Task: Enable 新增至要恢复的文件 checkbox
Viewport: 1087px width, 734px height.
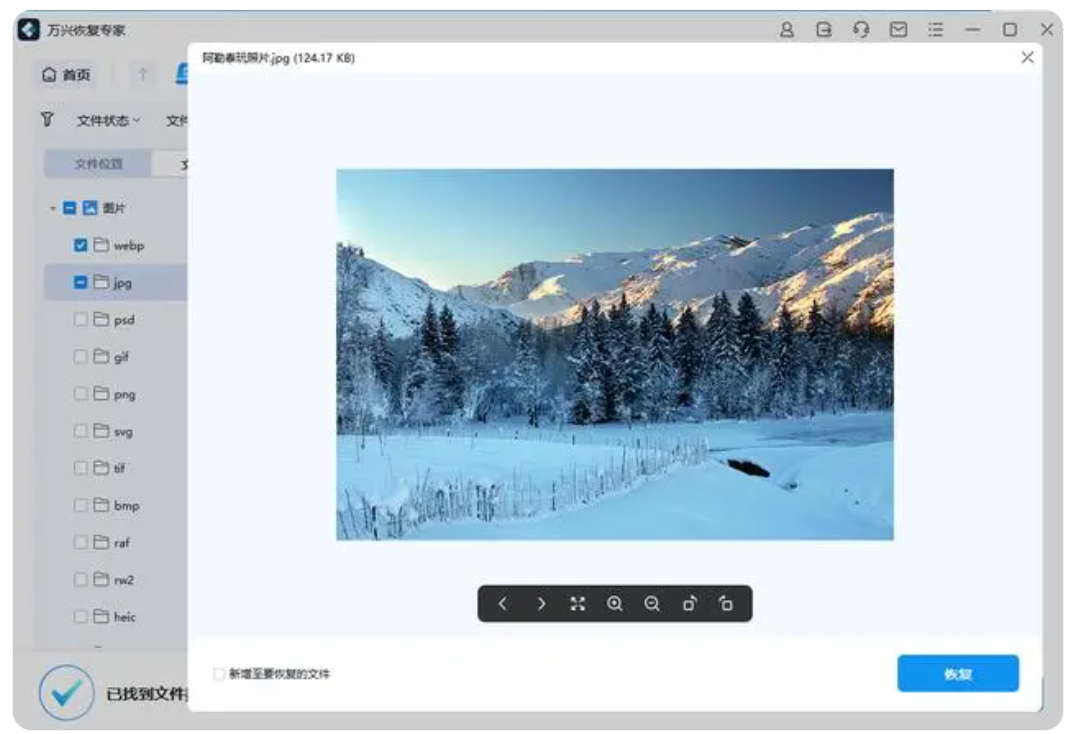Action: coord(219,674)
